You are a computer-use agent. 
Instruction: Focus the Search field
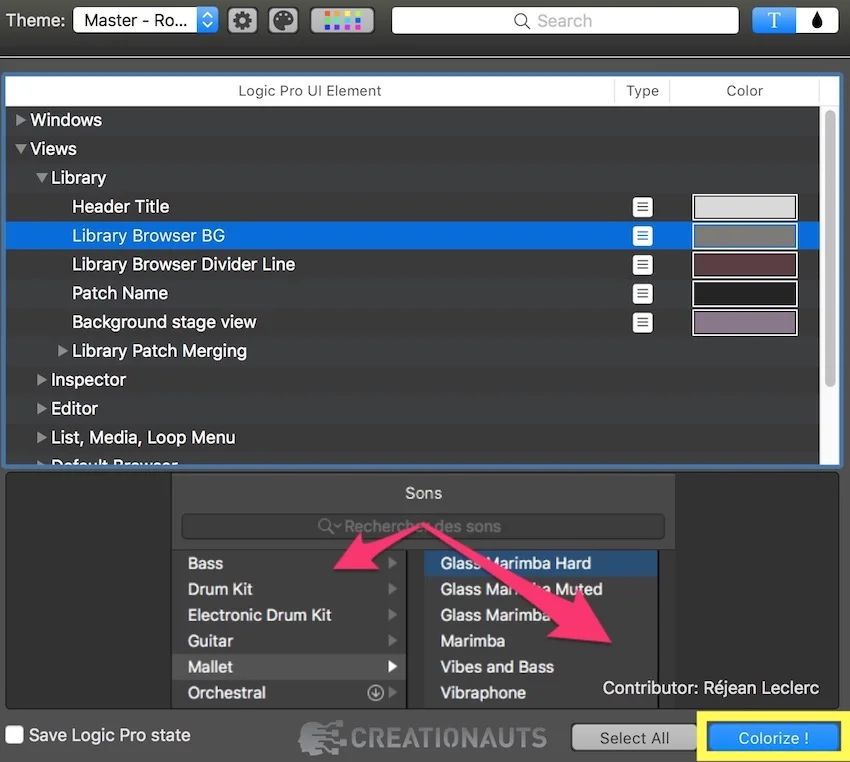(565, 21)
